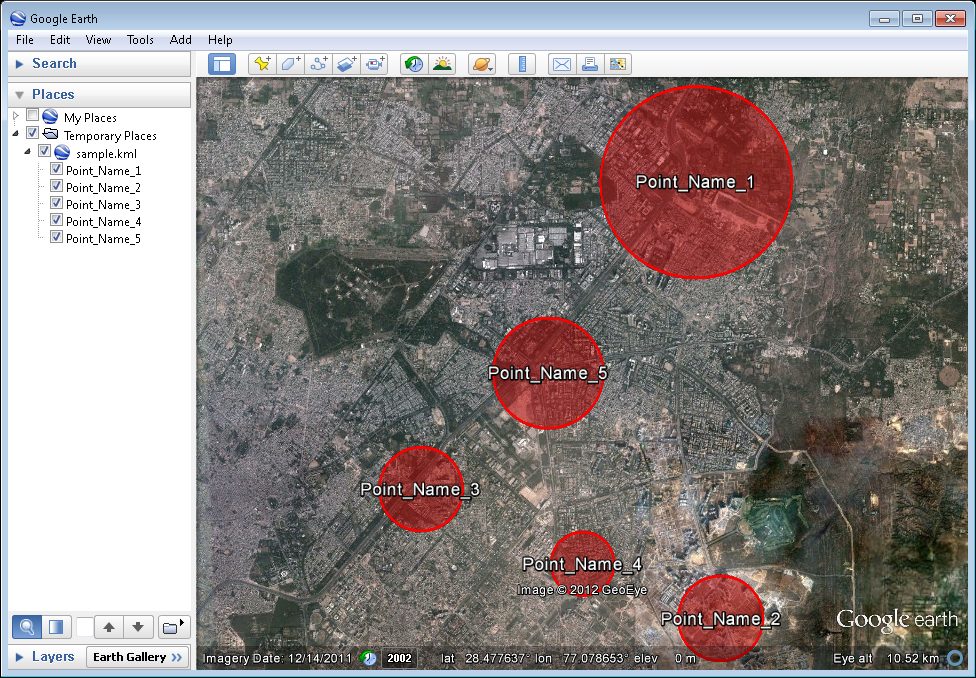Toggle the sidebar visibility button
976x678 pixels.
click(x=222, y=64)
